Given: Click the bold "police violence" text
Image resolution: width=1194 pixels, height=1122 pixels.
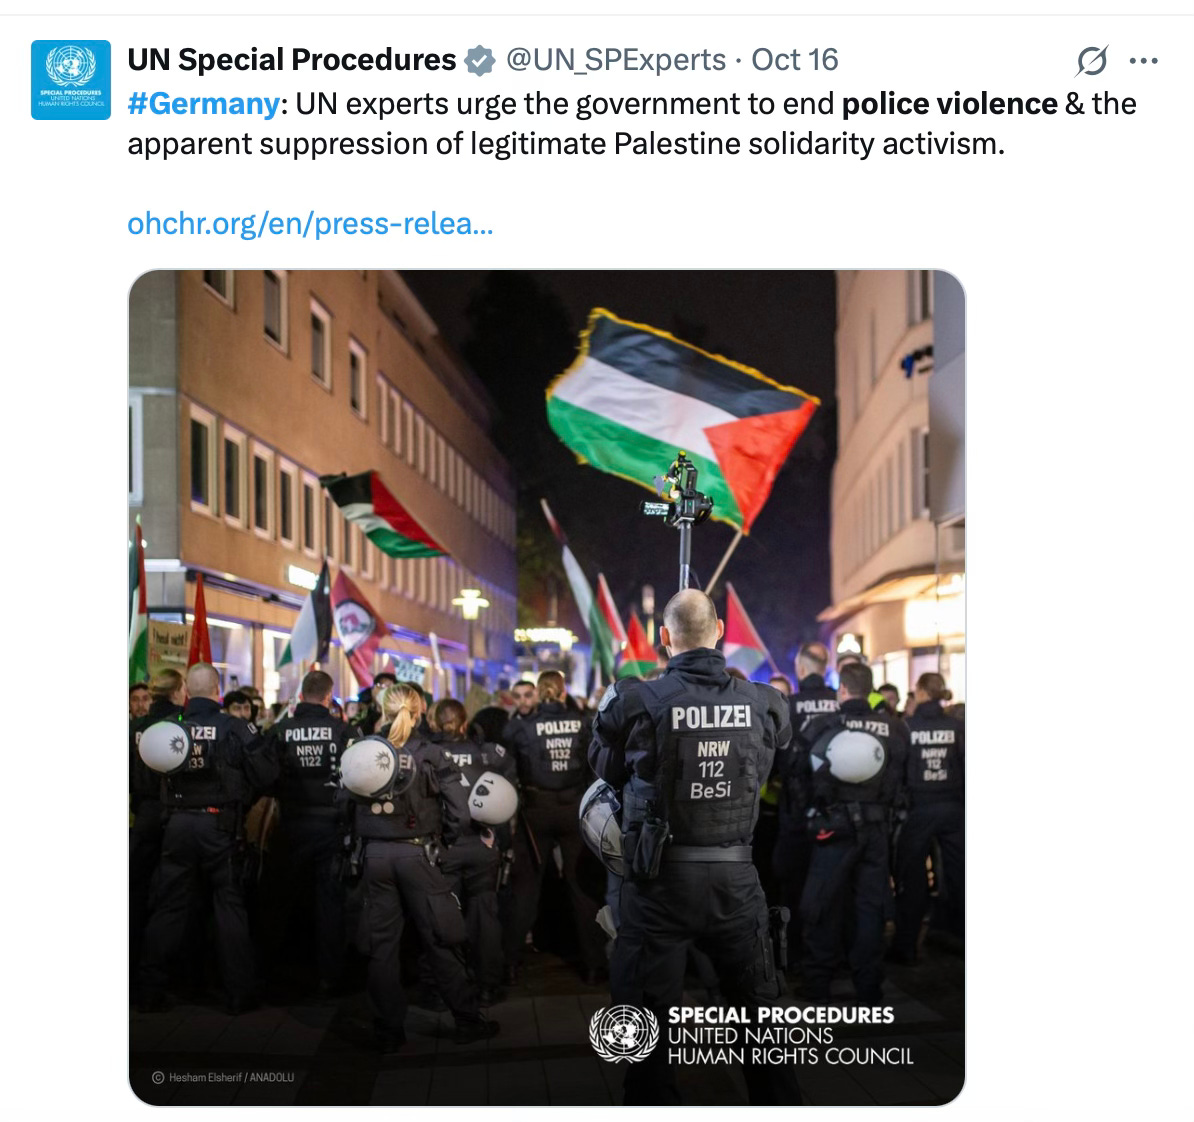Looking at the screenshot, I should point(950,104).
